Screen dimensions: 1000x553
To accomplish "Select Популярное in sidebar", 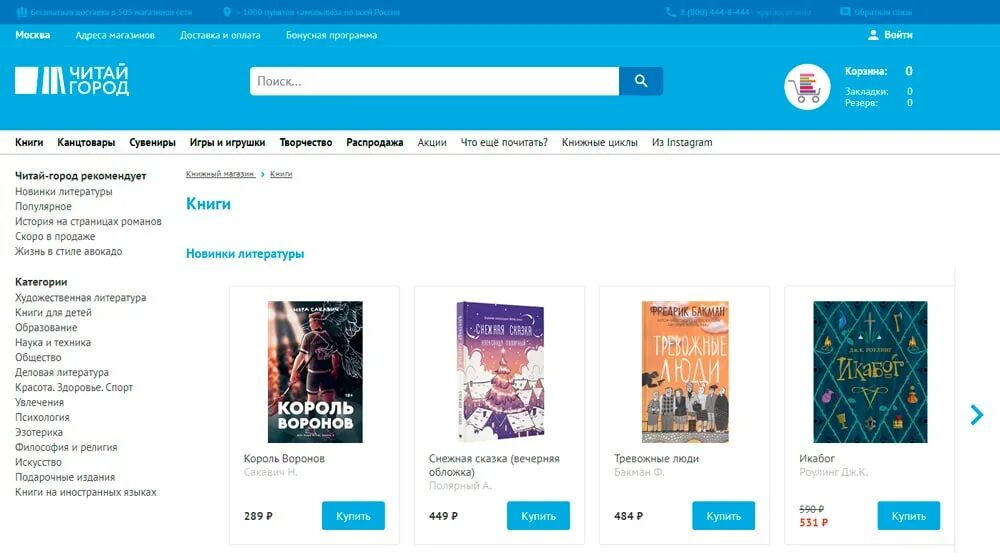I will [43, 206].
